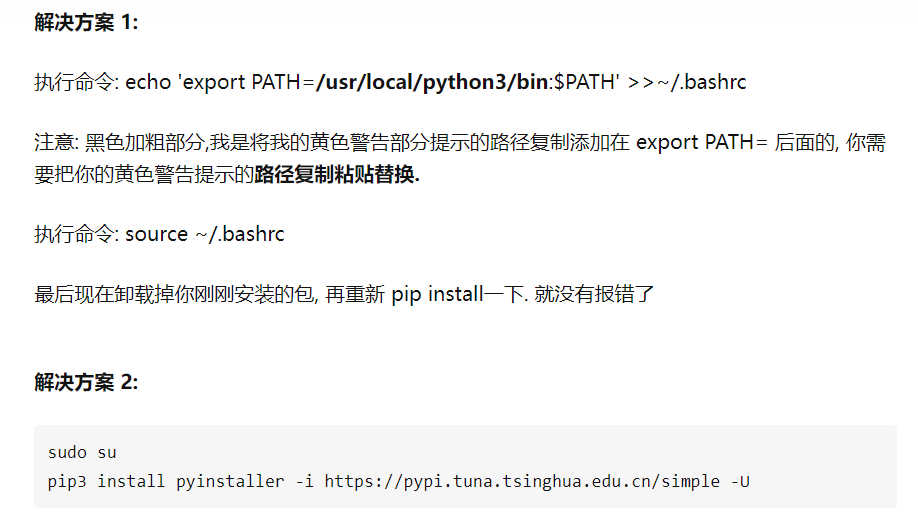Click the "解决方案 2:" heading

pyautogui.click(x=86, y=382)
